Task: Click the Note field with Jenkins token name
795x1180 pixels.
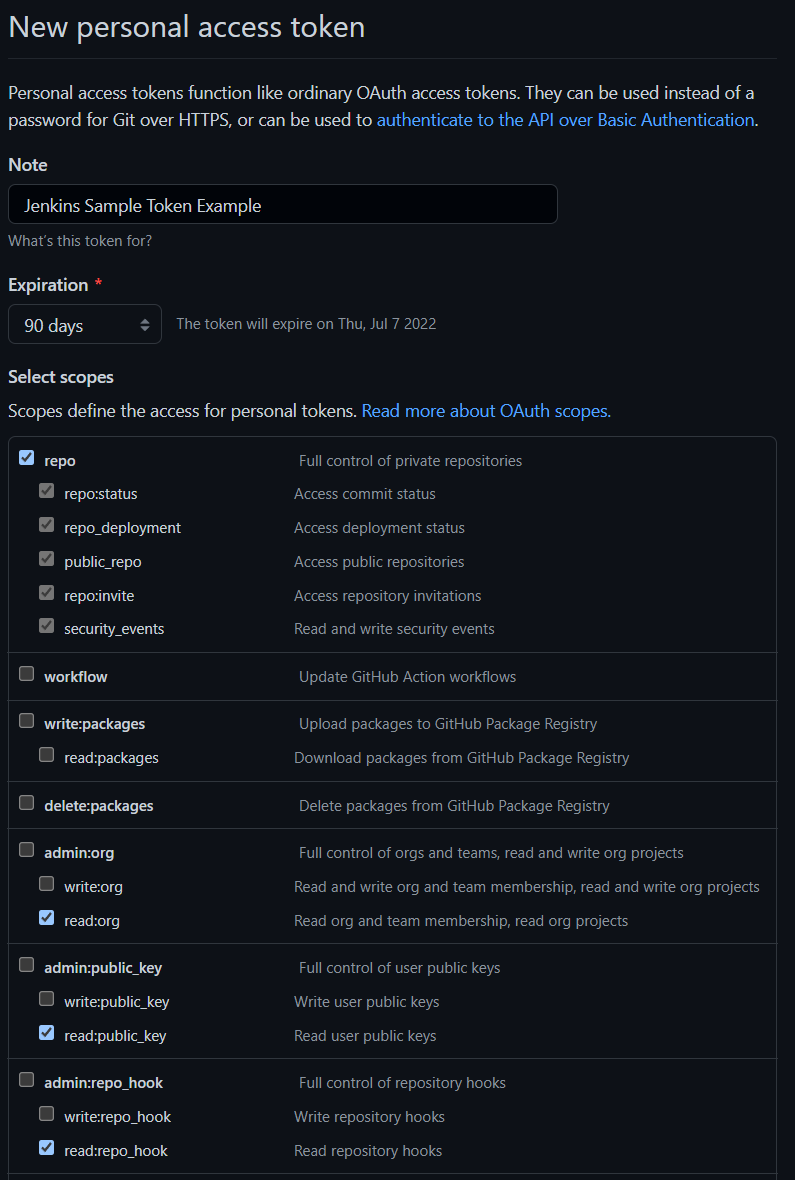Action: click(x=283, y=204)
